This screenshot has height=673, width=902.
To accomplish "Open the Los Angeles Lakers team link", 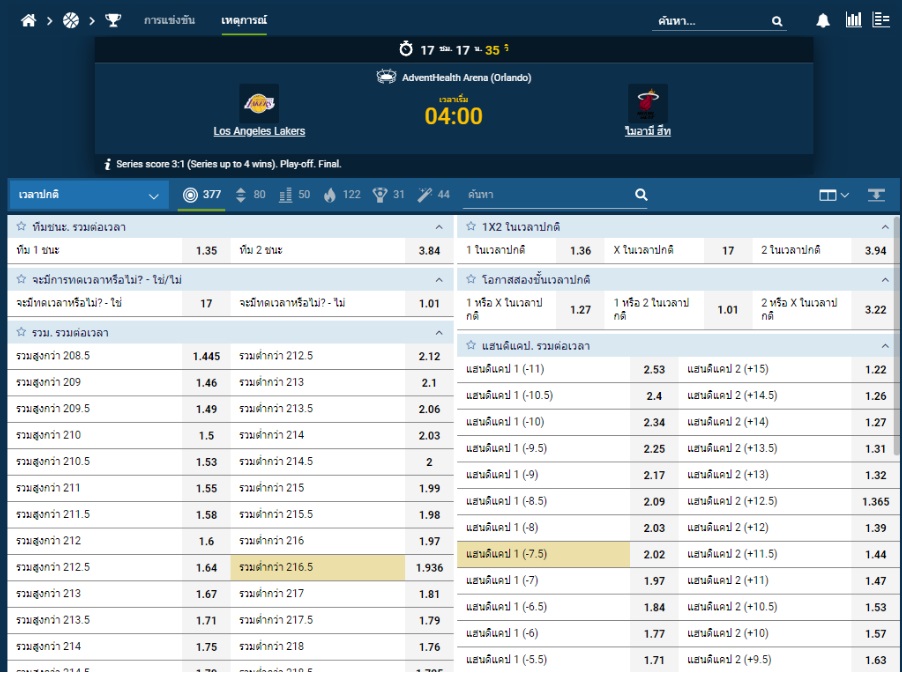I will tap(259, 131).
